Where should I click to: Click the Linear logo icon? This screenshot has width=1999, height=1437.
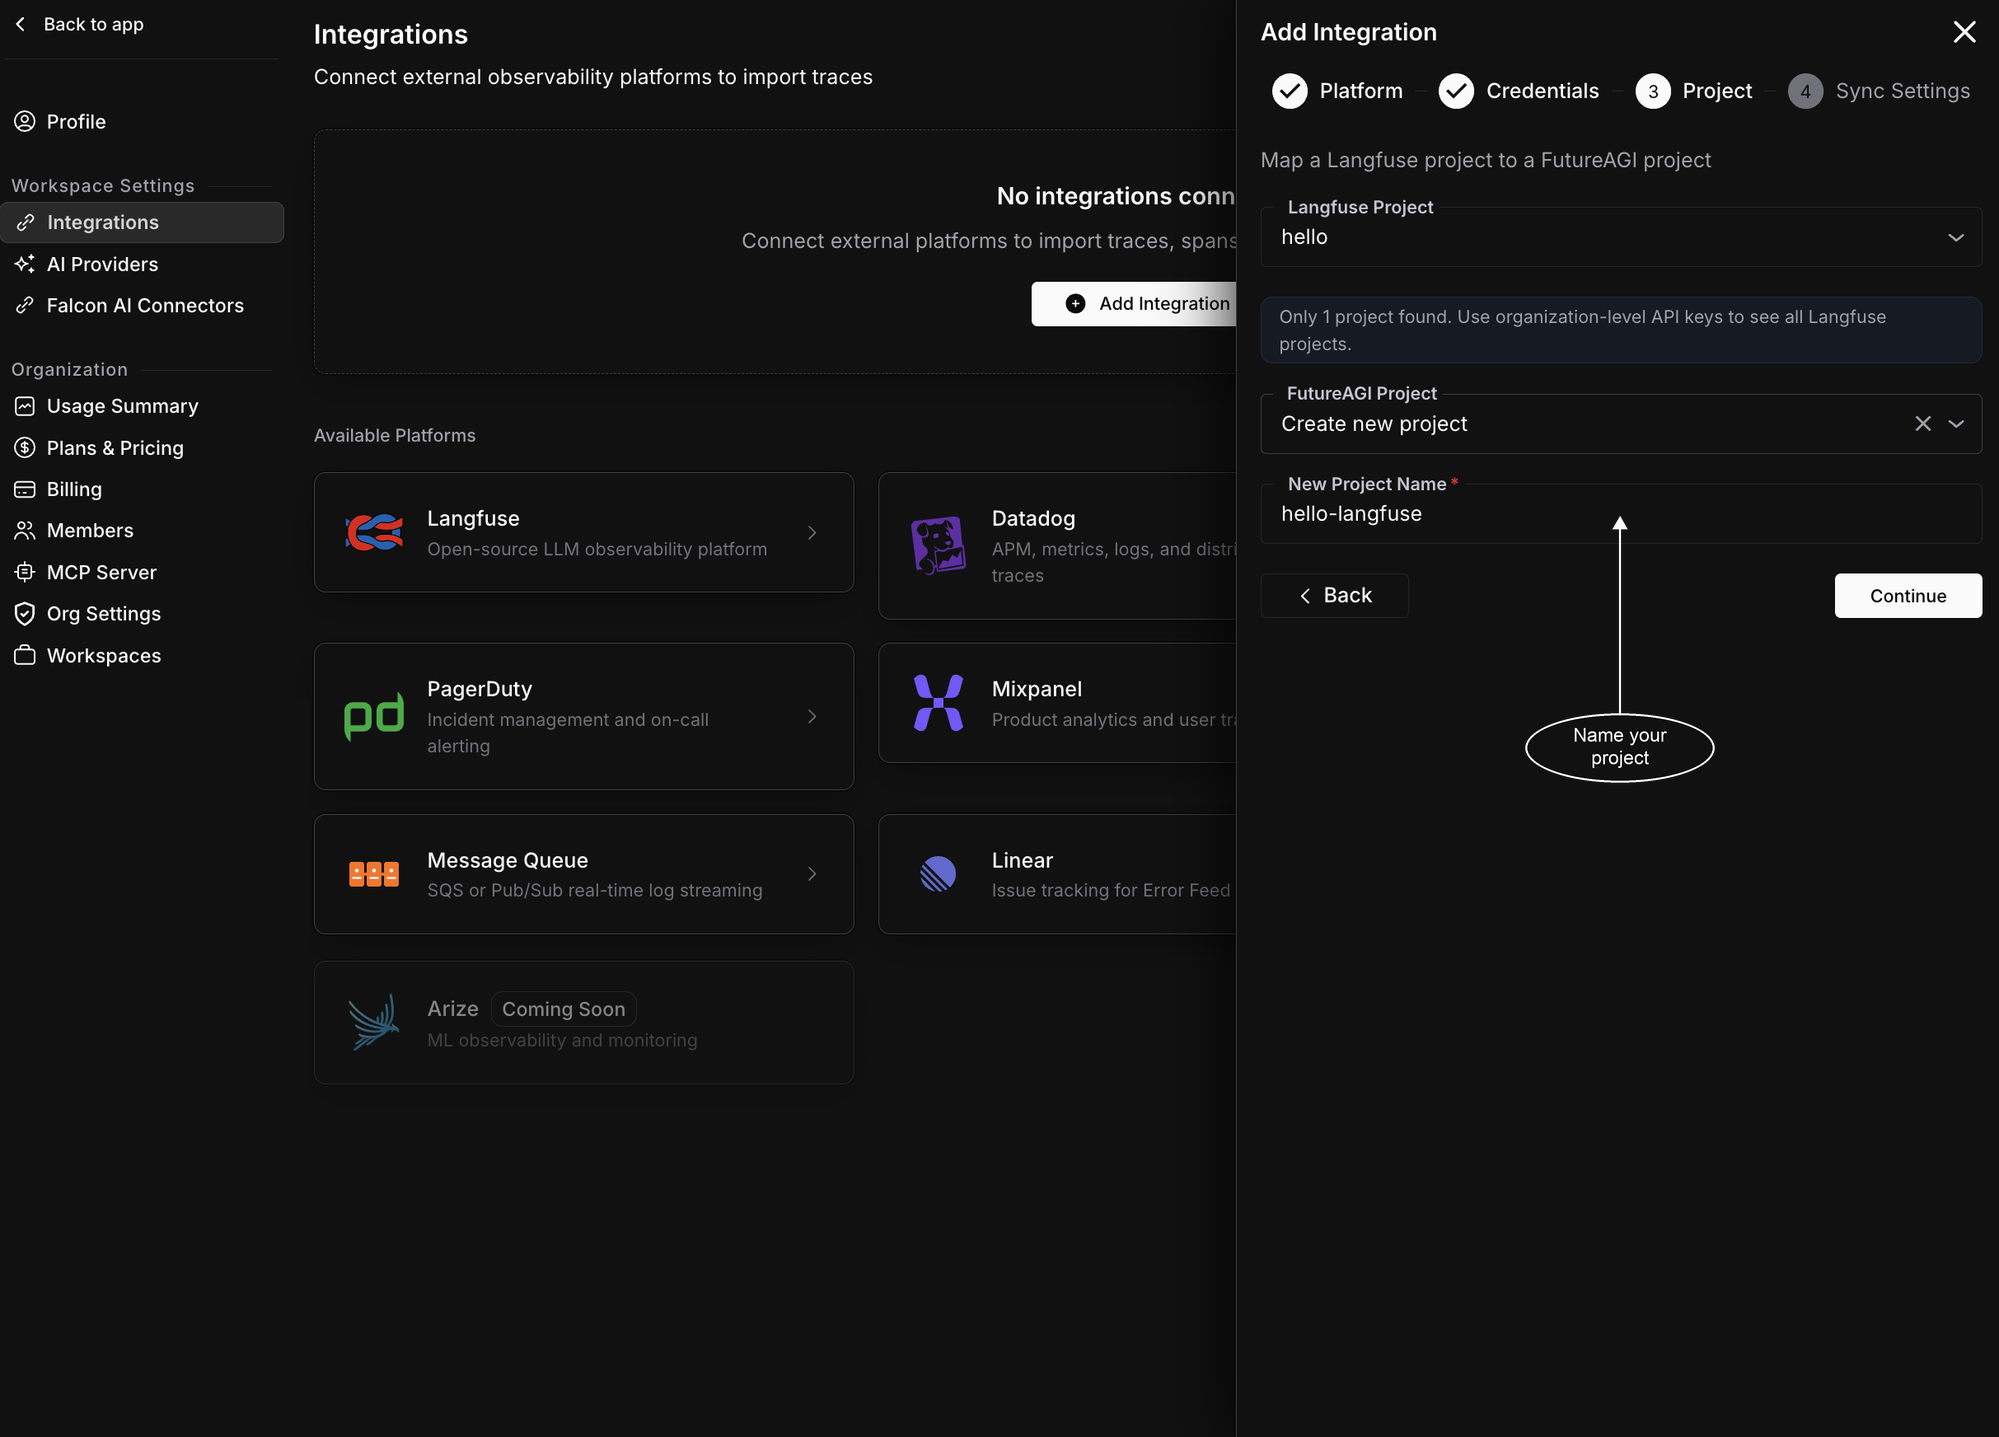tap(938, 874)
